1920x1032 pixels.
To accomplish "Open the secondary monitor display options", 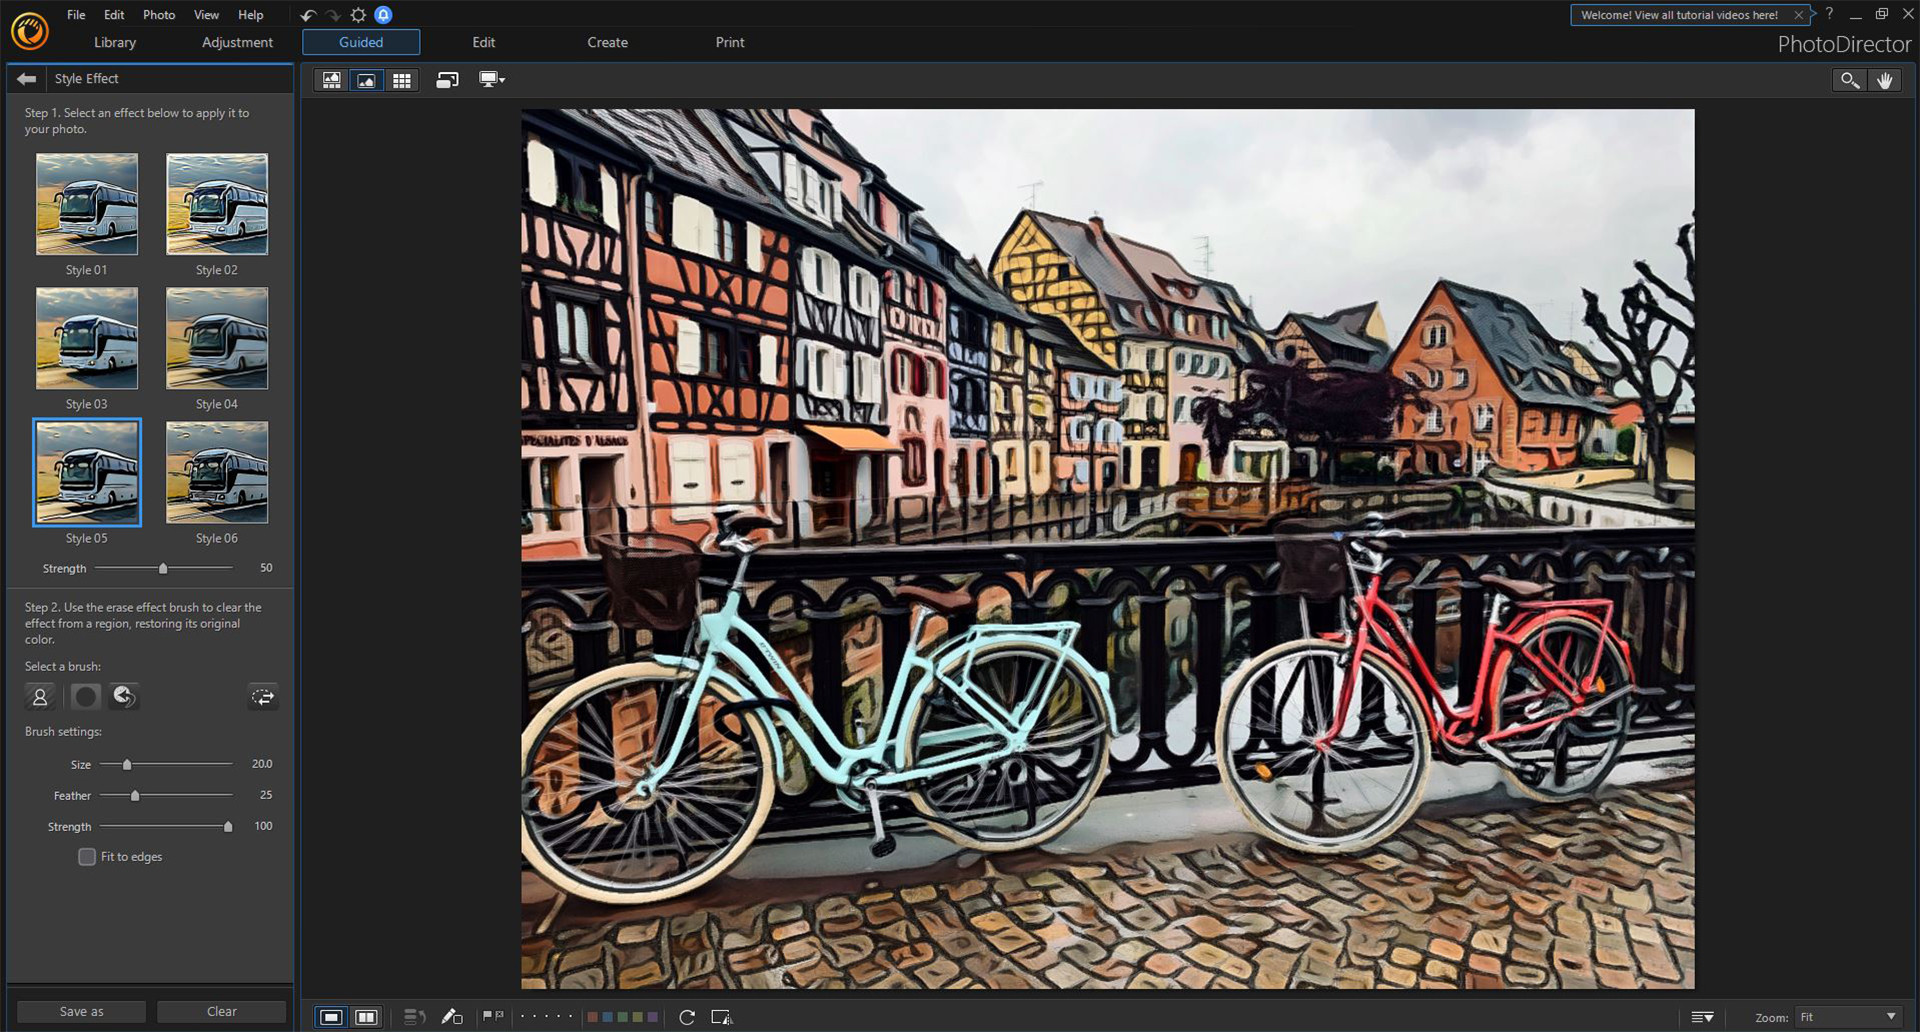I will [491, 79].
